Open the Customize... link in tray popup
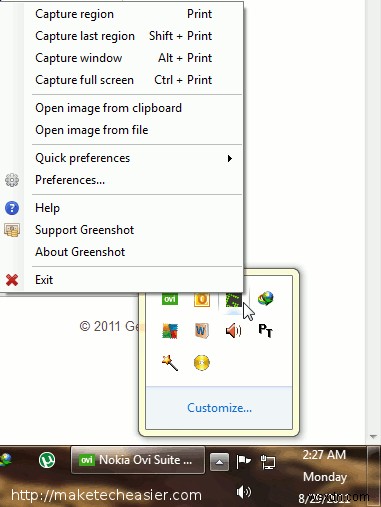 coord(219,408)
